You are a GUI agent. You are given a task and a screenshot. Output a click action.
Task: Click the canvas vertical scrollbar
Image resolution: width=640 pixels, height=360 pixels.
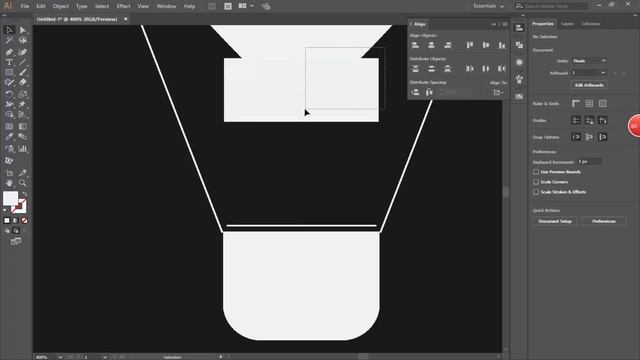(x=506, y=191)
